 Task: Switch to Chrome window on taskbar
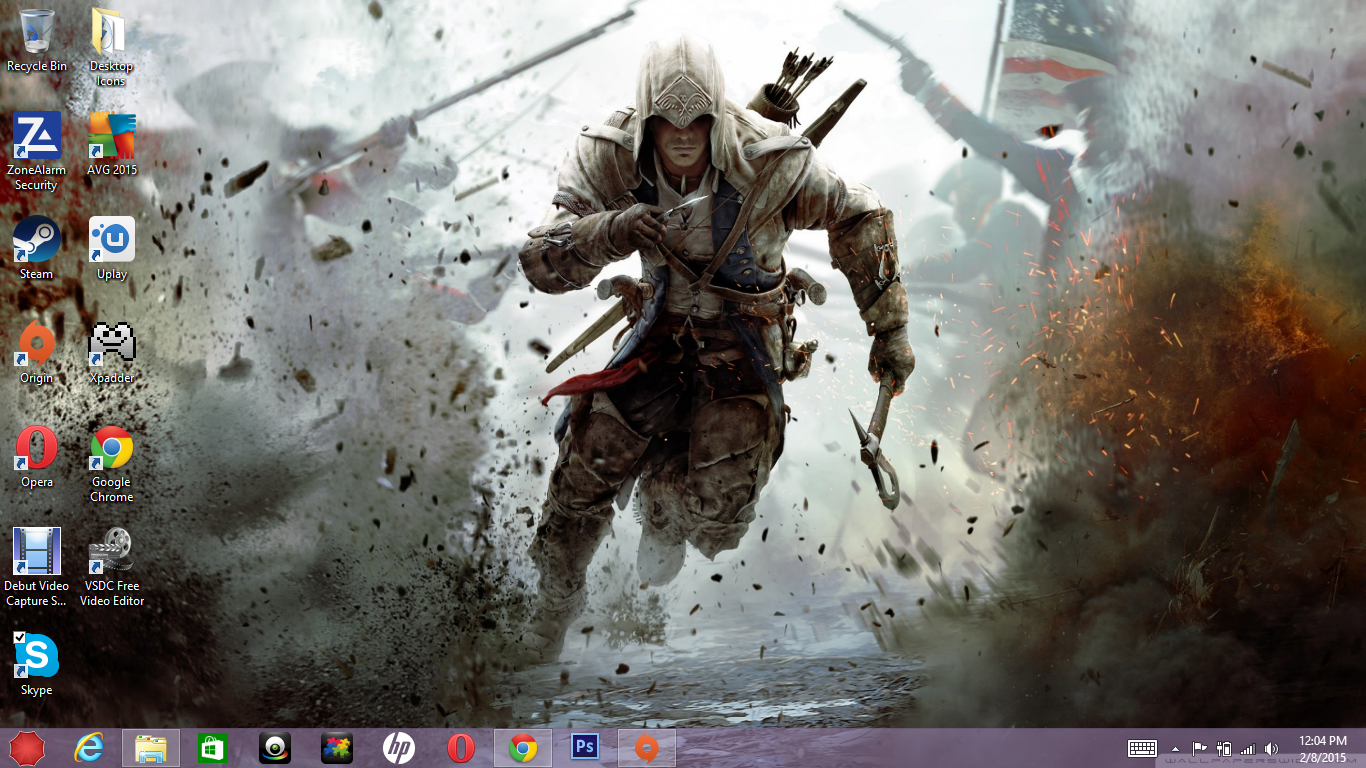[522, 747]
